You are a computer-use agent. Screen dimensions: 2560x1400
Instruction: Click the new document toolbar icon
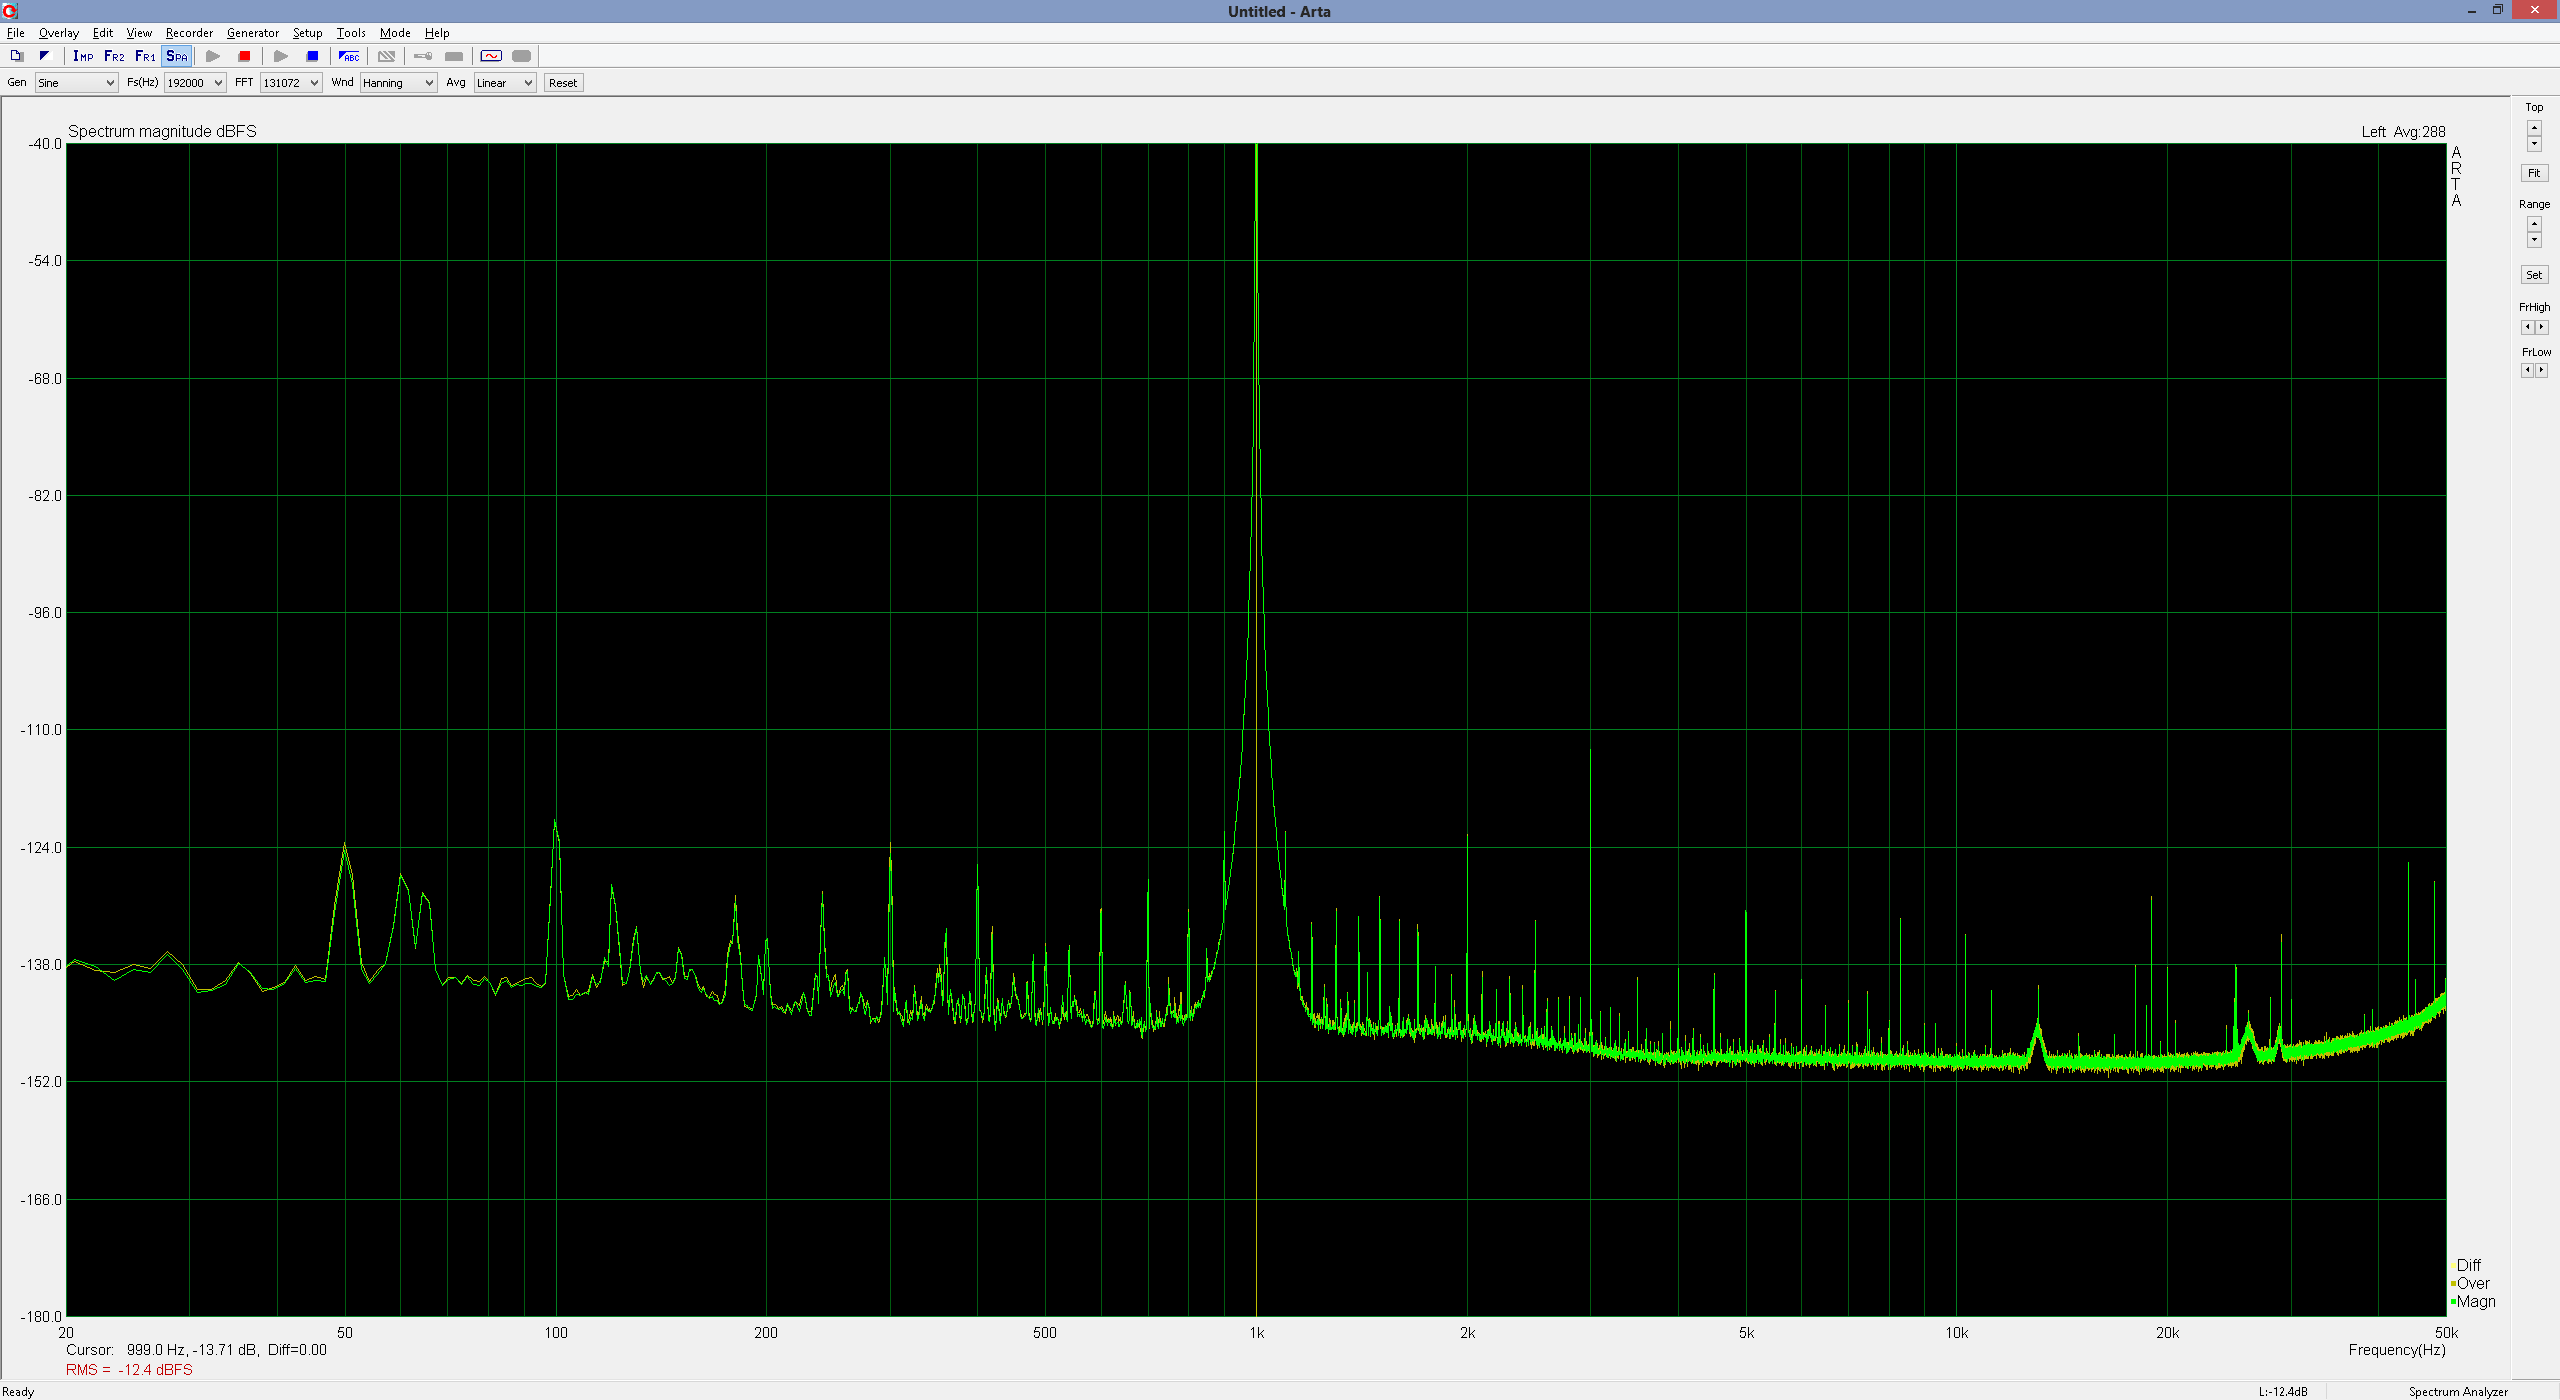pyautogui.click(x=16, y=56)
